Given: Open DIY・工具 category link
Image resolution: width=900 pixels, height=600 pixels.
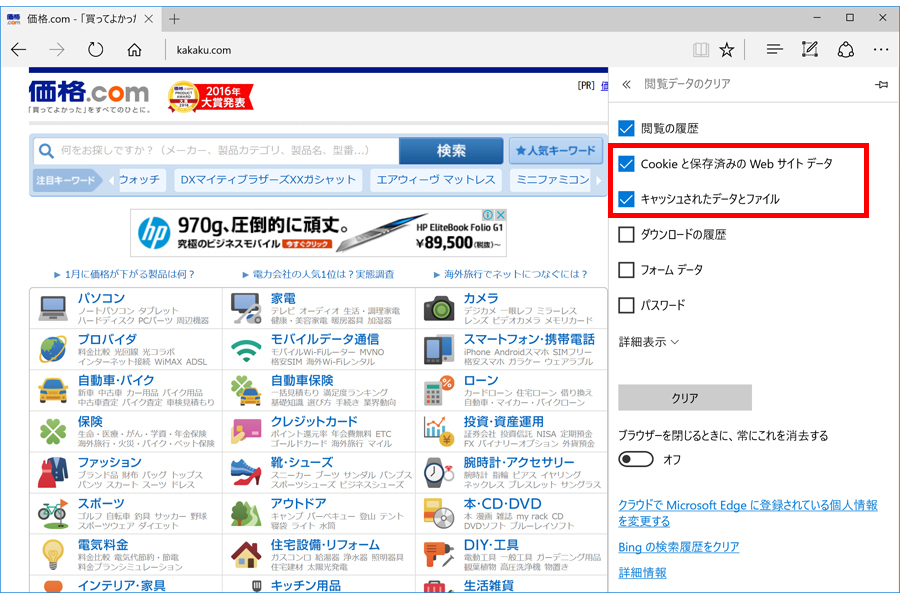Looking at the screenshot, I should click(x=491, y=545).
